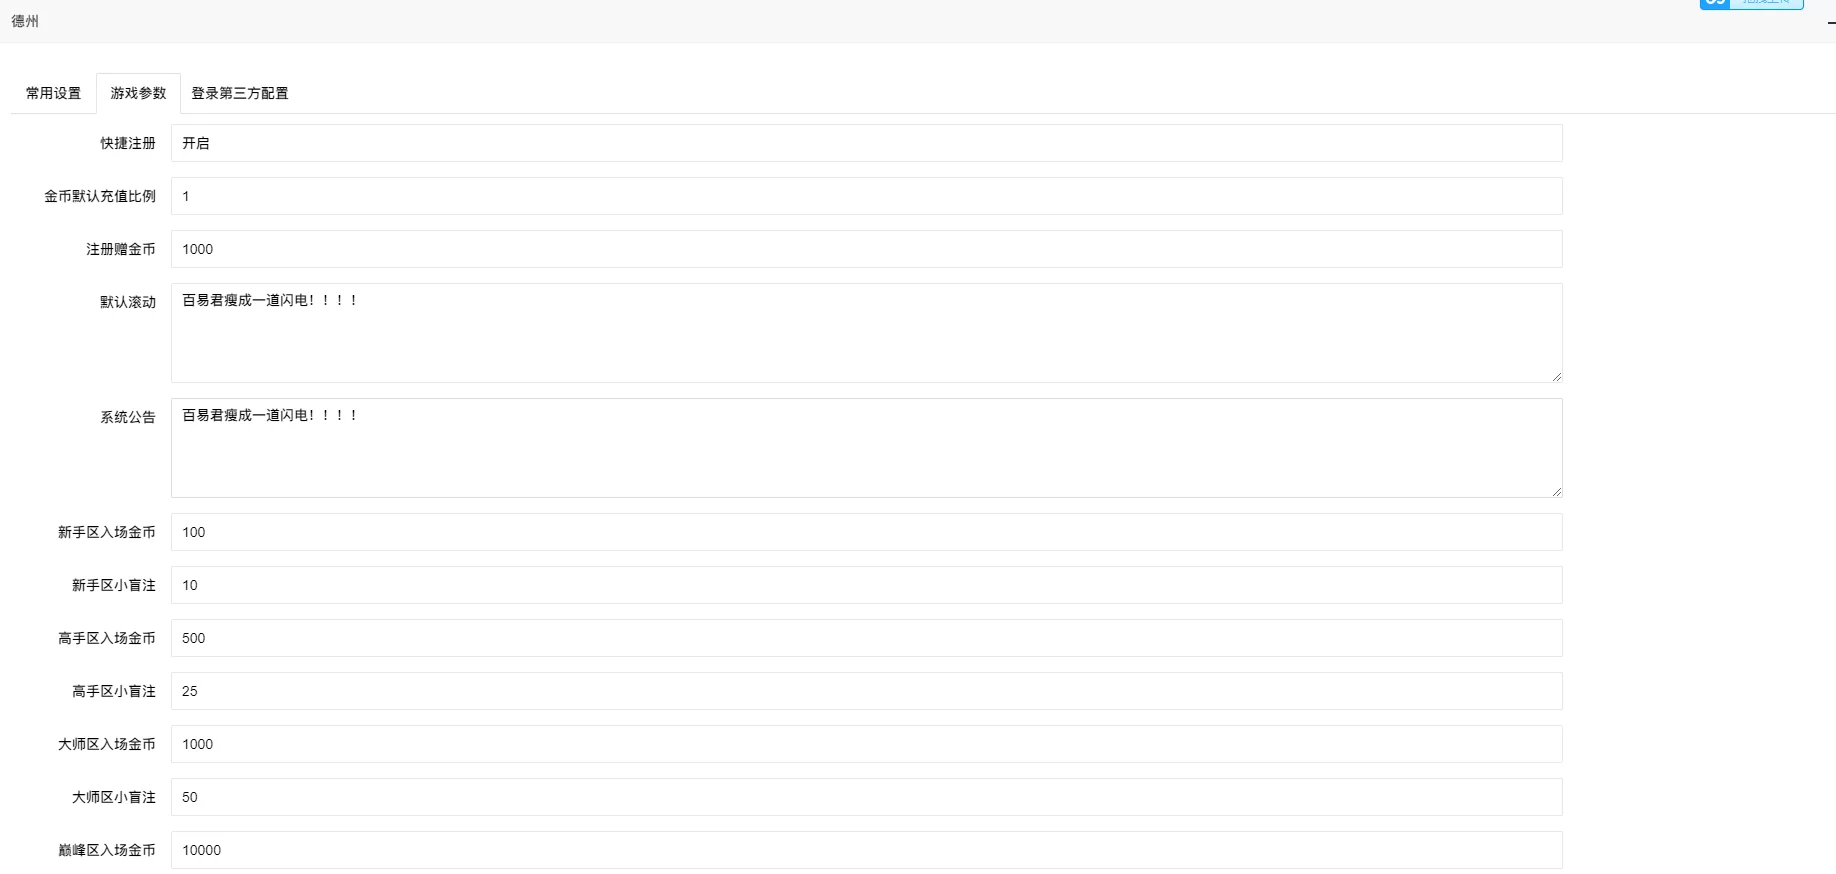Click inside the 默认滚动 text area
The image size is (1836, 874).
(x=866, y=333)
